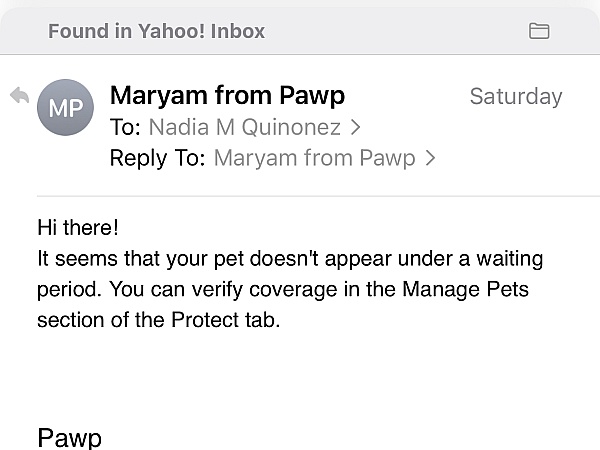The image size is (600, 450).
Task: Click the "It seems that your pet" line
Action: 133,259
